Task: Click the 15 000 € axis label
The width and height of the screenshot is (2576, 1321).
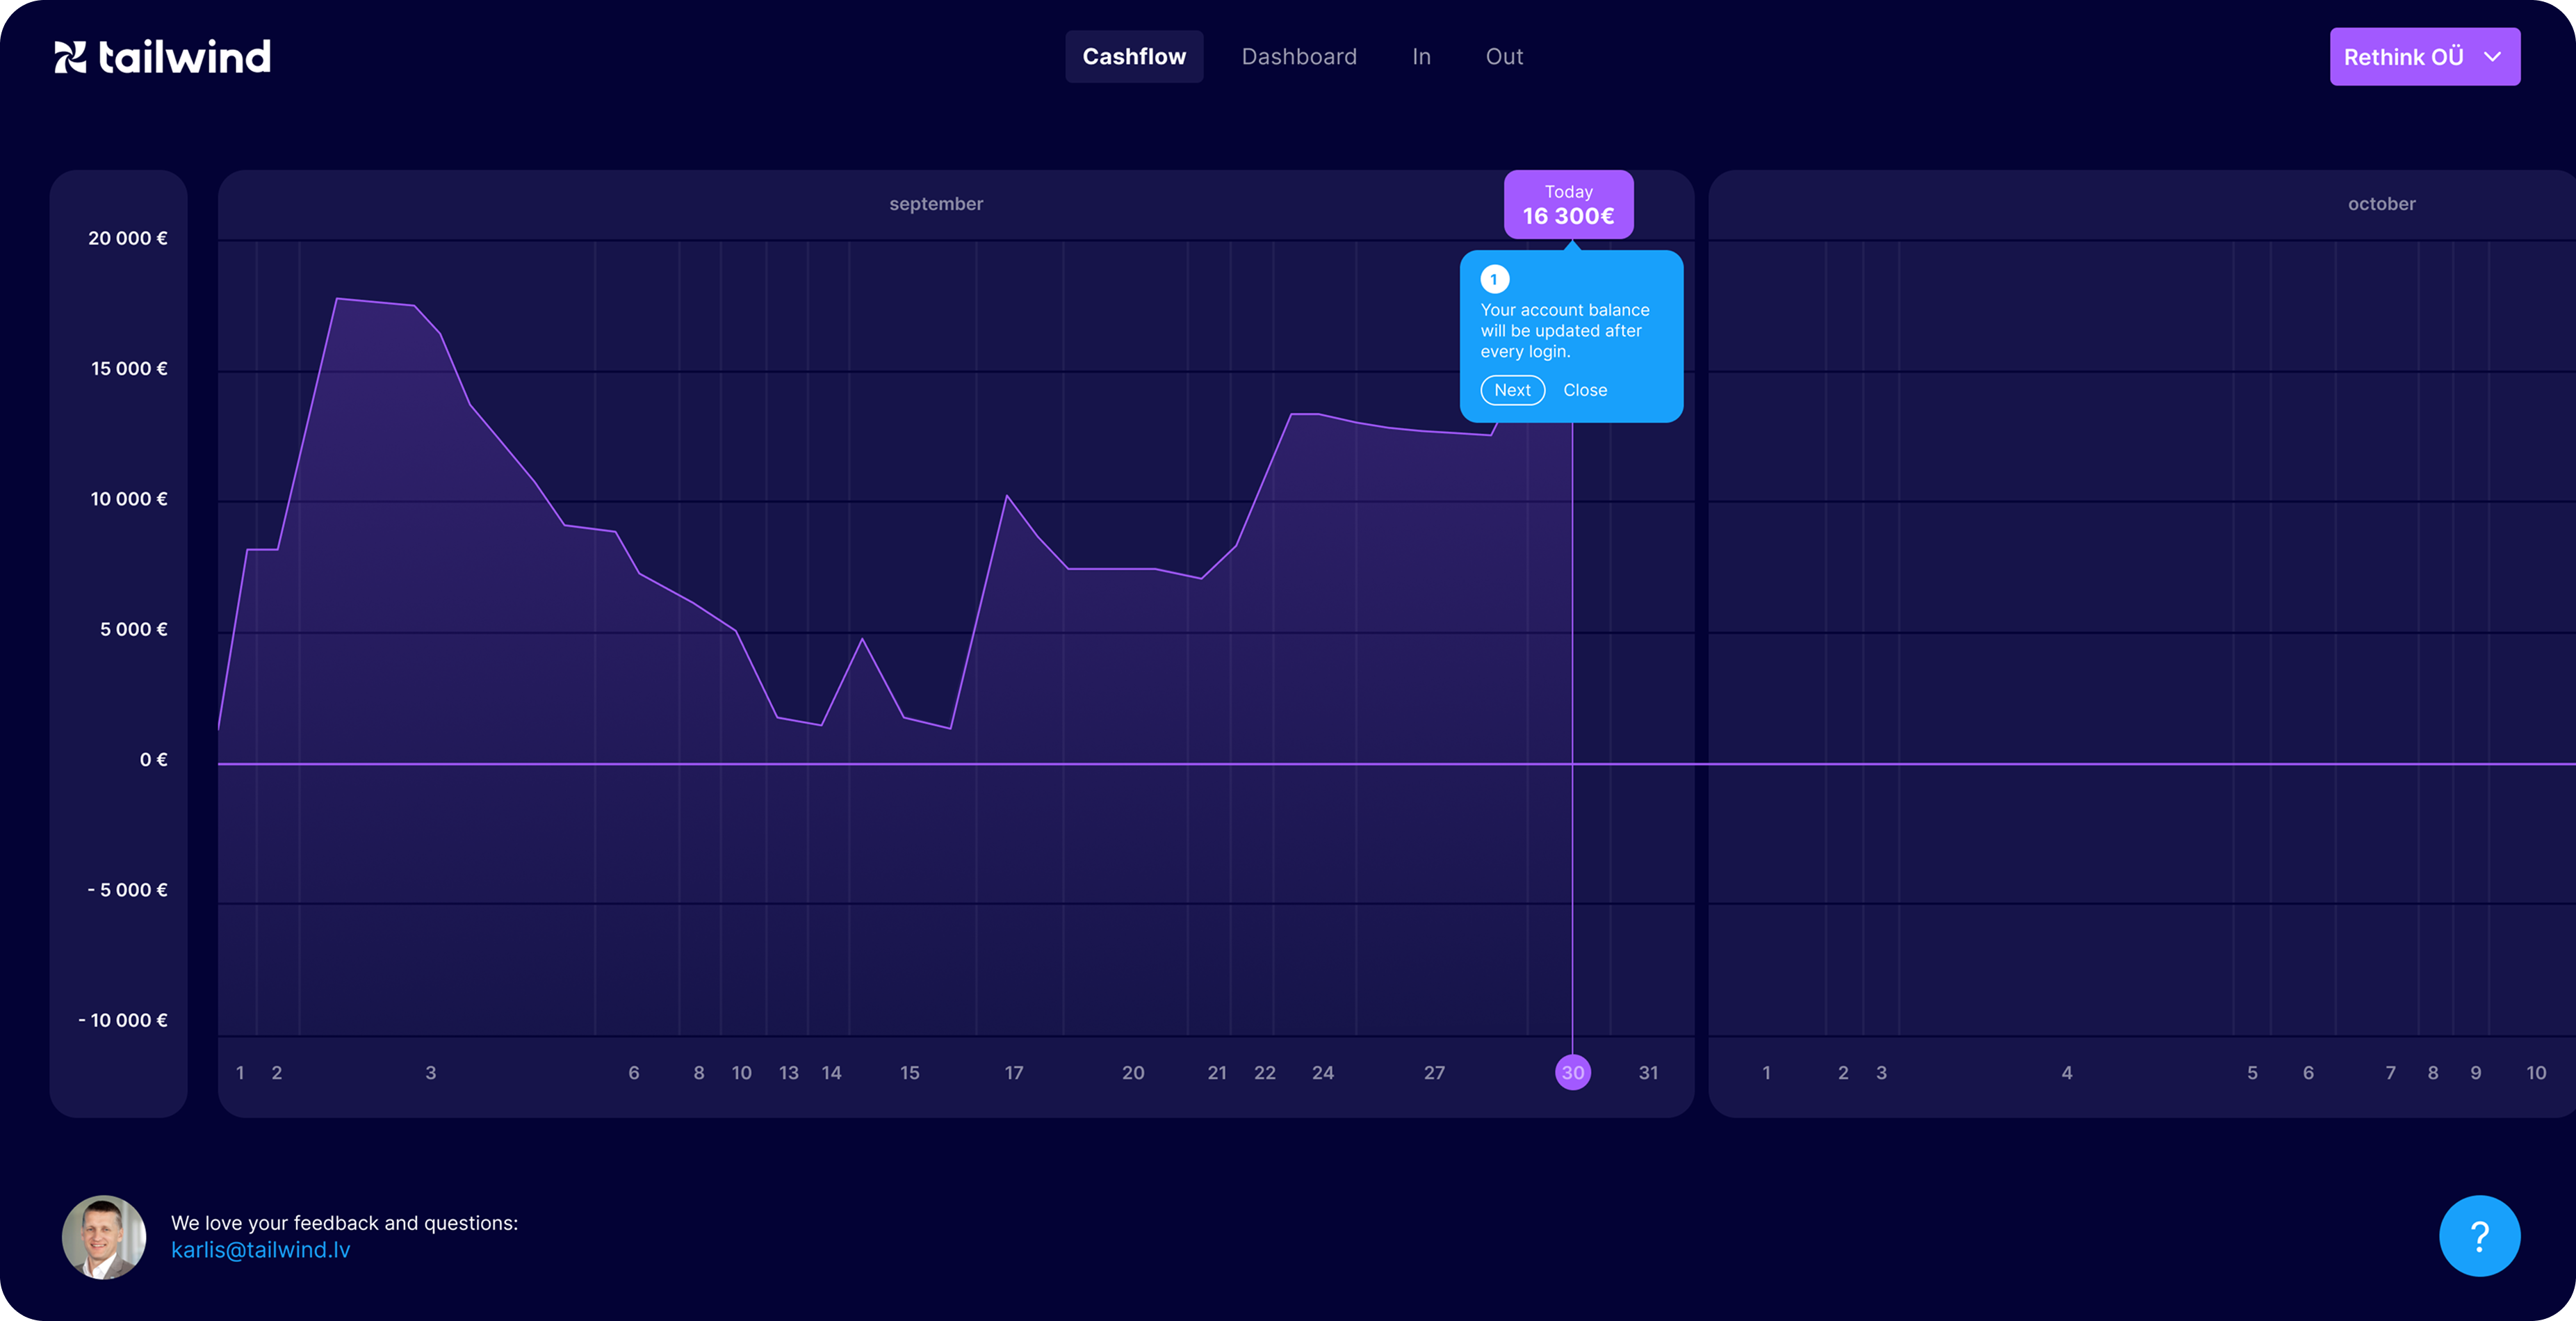Action: pyautogui.click(x=129, y=368)
